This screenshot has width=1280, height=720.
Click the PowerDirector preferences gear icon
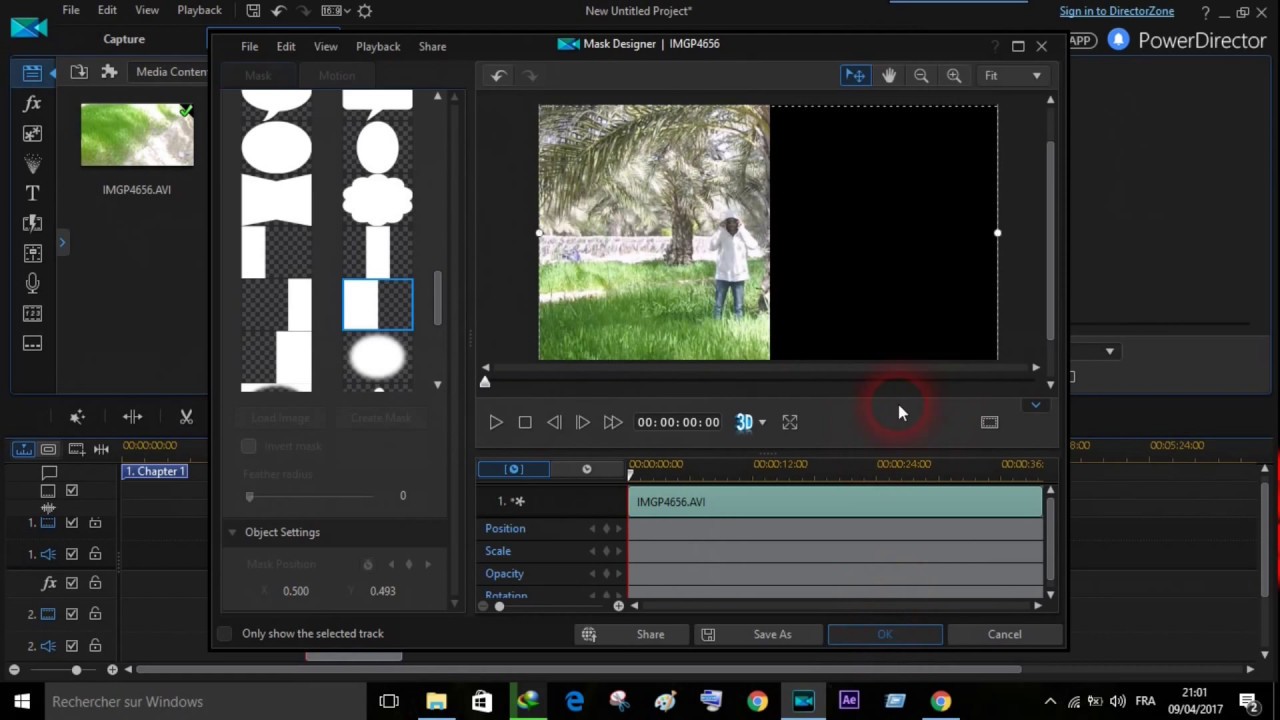(x=365, y=11)
